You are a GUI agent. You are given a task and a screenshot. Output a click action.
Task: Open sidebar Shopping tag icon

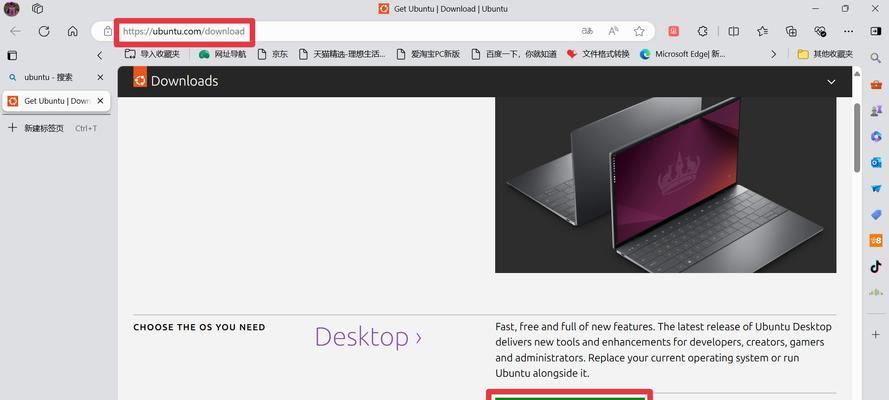tap(876, 215)
